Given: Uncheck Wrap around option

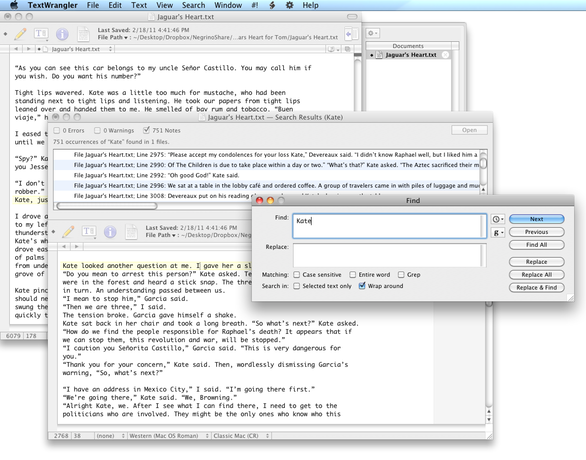Looking at the screenshot, I should [362, 286].
